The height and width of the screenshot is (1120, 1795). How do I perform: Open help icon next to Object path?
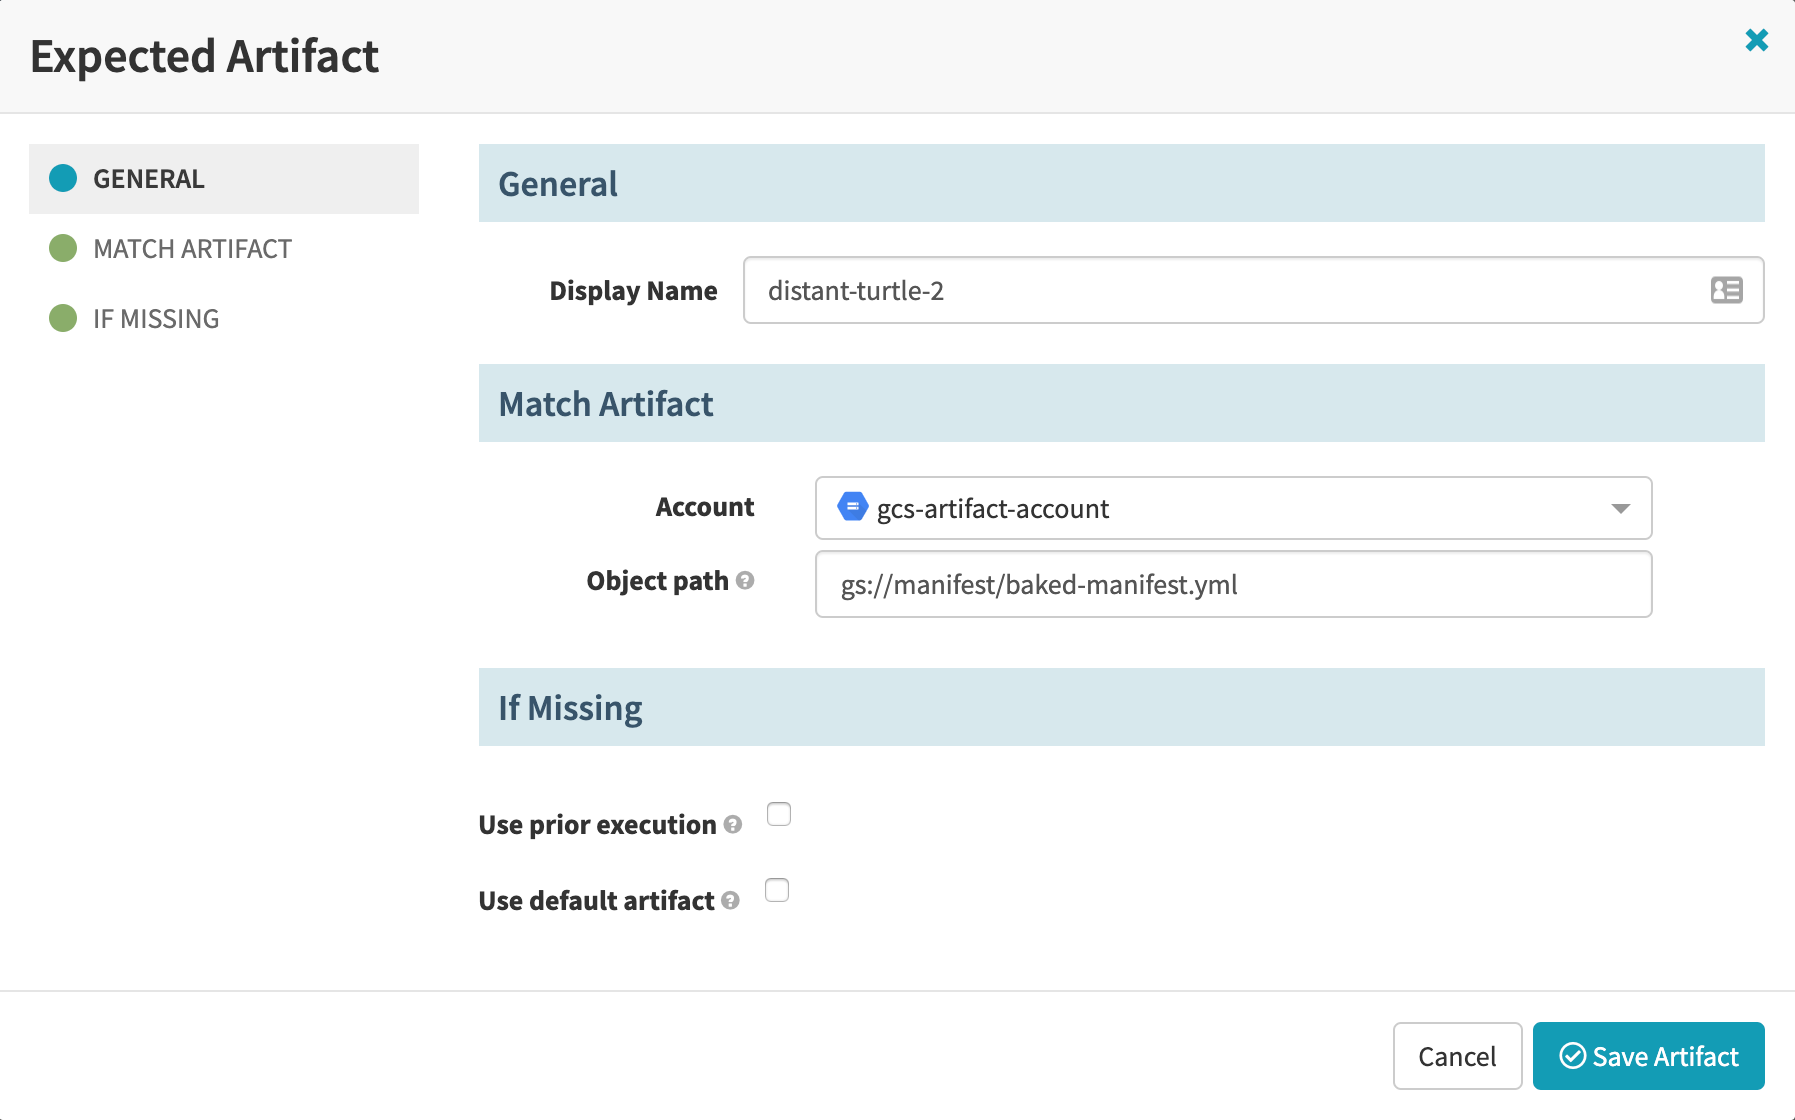[x=745, y=581]
